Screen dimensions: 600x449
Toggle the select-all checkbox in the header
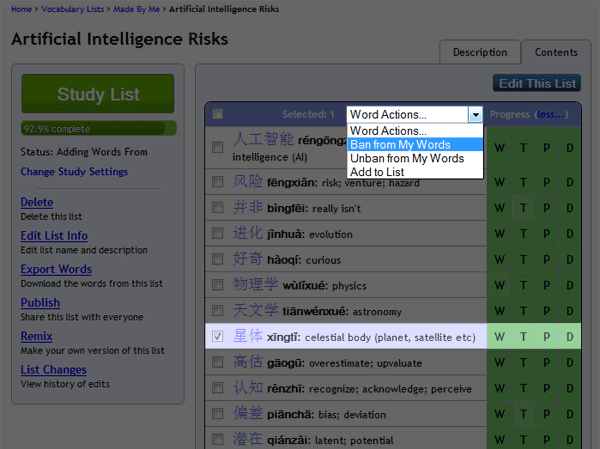[218, 114]
